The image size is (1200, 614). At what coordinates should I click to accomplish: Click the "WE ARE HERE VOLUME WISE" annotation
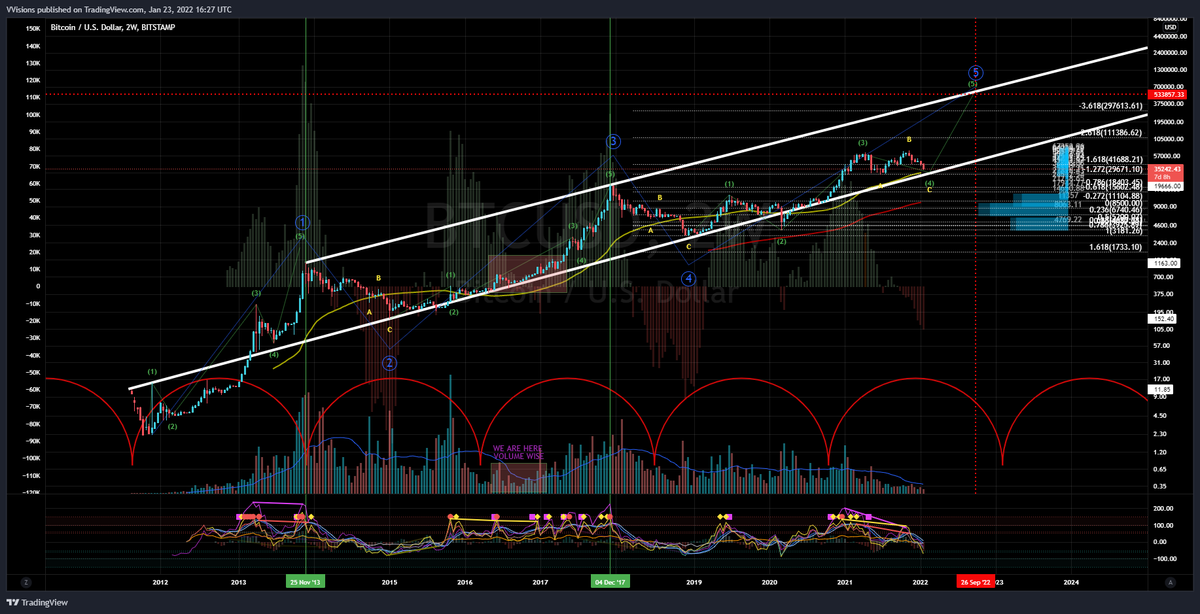(516, 450)
